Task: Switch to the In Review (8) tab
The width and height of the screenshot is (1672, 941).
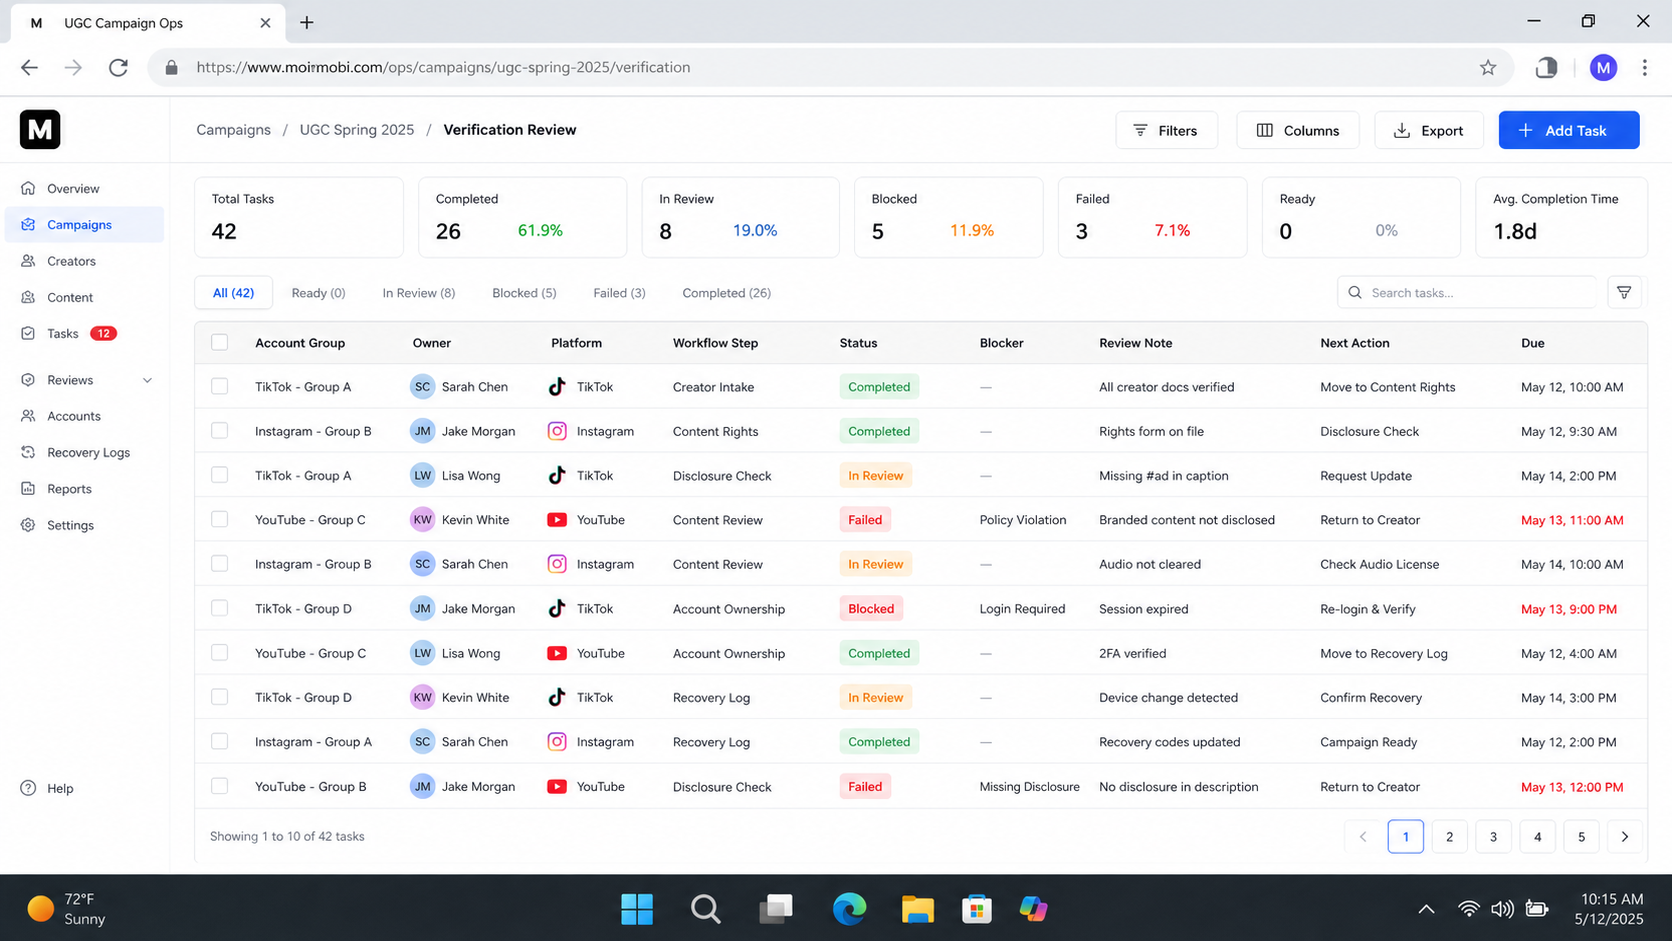Action: point(418,293)
